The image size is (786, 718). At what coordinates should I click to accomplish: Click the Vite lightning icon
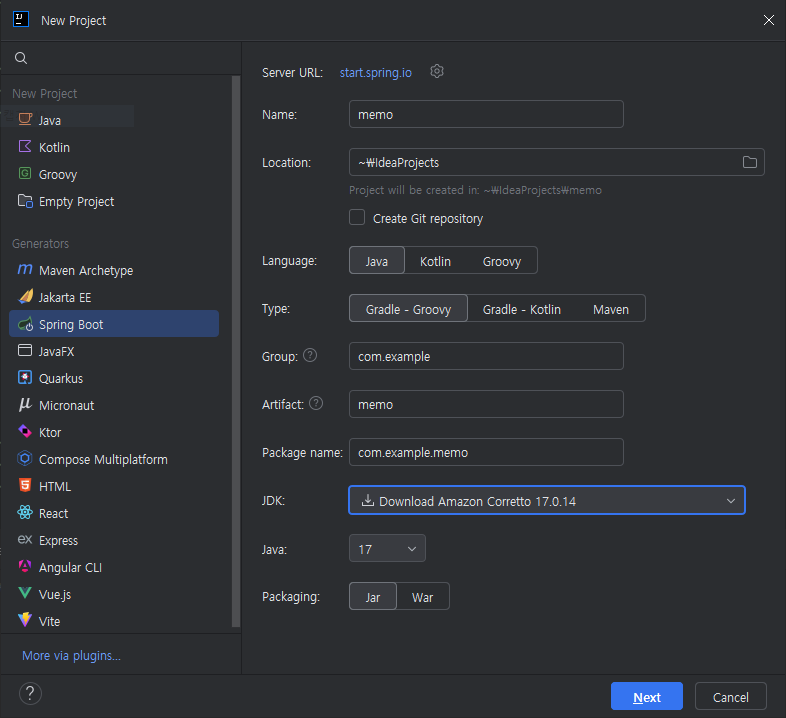point(25,620)
